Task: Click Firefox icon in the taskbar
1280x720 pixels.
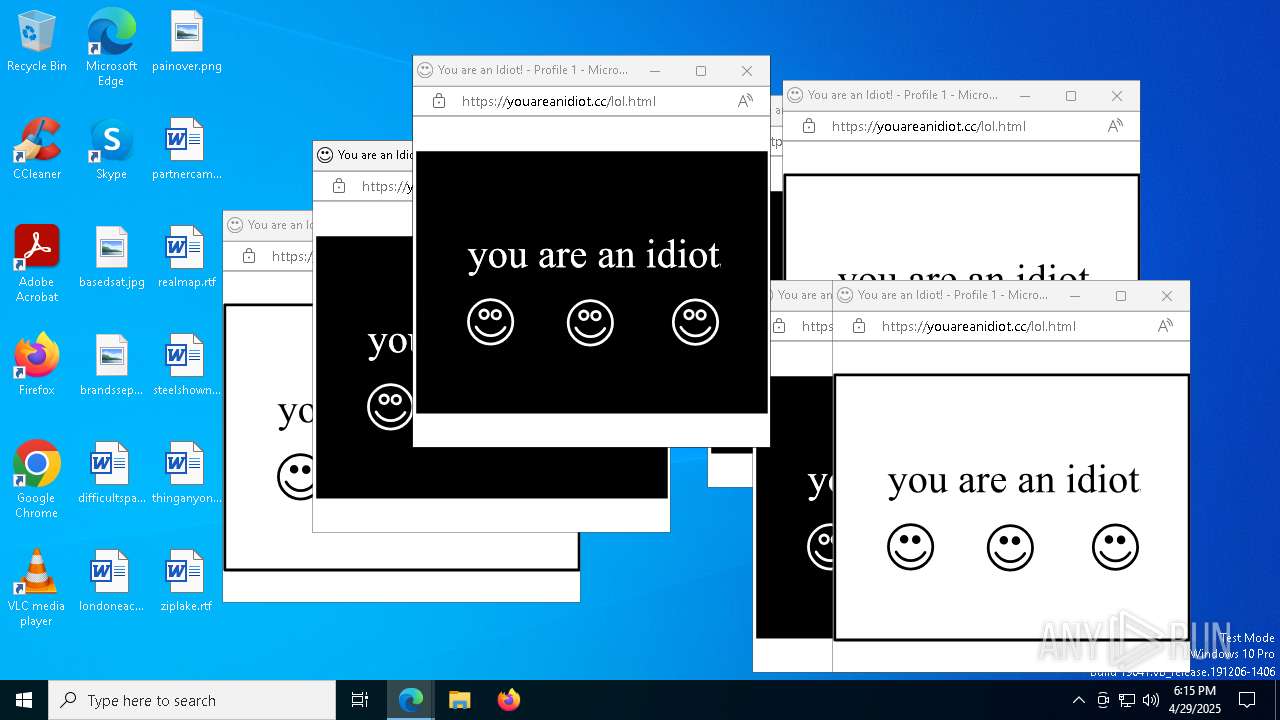Action: (x=509, y=700)
